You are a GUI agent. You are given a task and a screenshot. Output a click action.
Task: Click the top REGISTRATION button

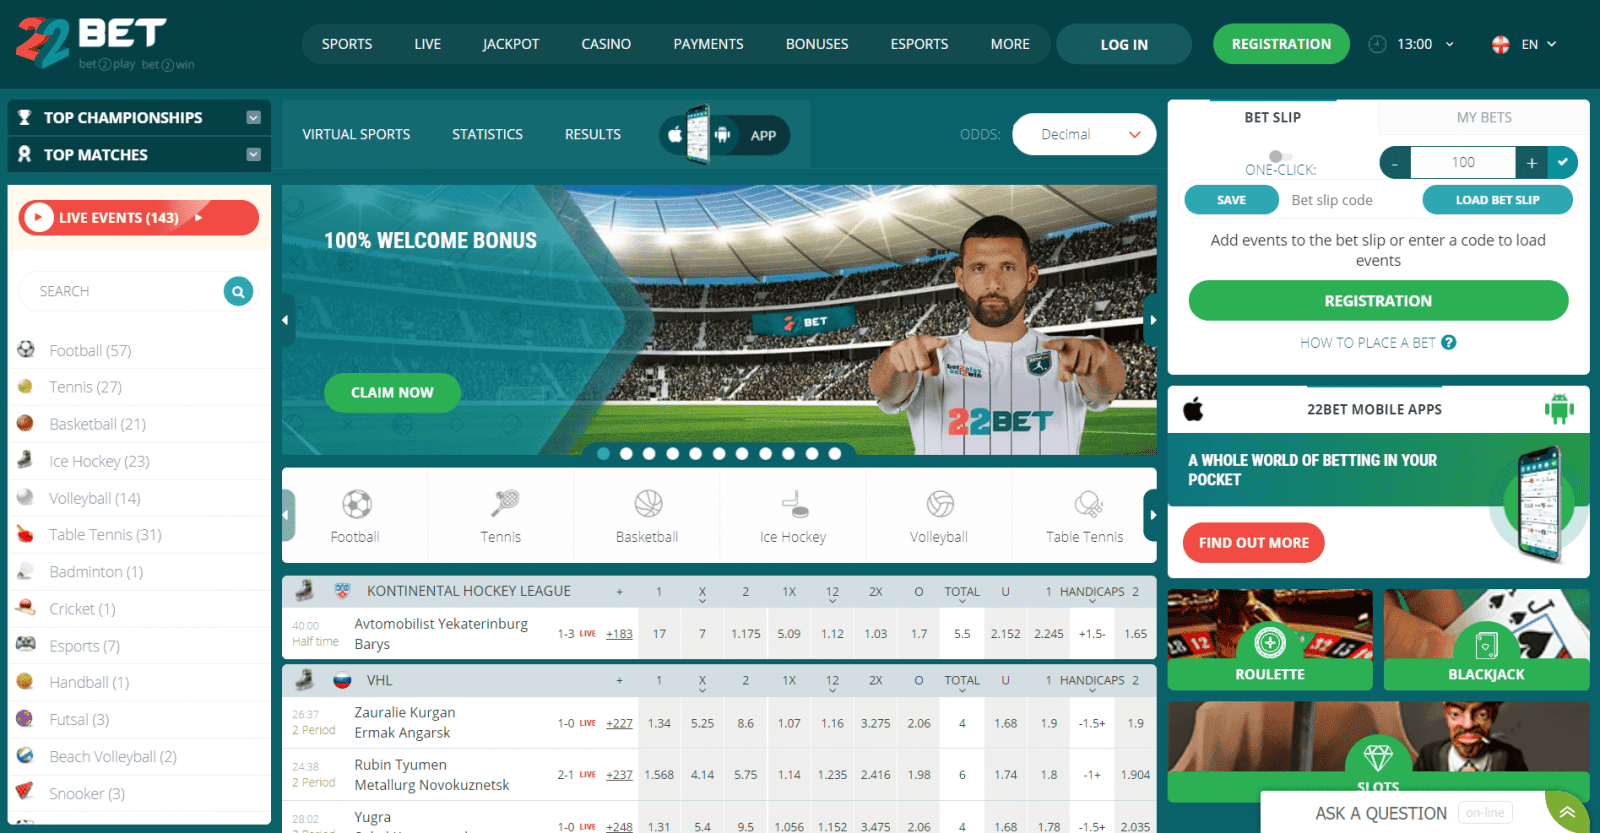1281,44
